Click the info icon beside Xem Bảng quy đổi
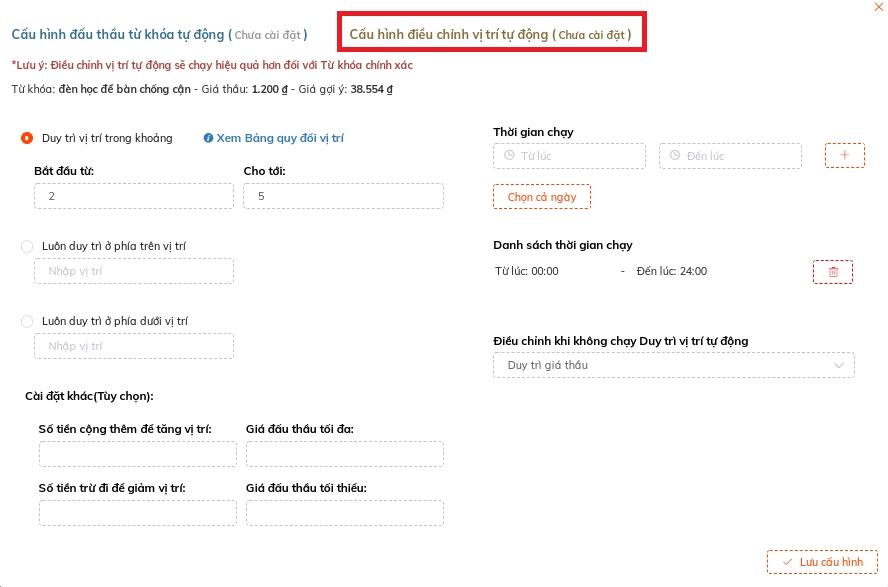Image resolution: width=888 pixels, height=587 pixels. pyautogui.click(x=209, y=139)
